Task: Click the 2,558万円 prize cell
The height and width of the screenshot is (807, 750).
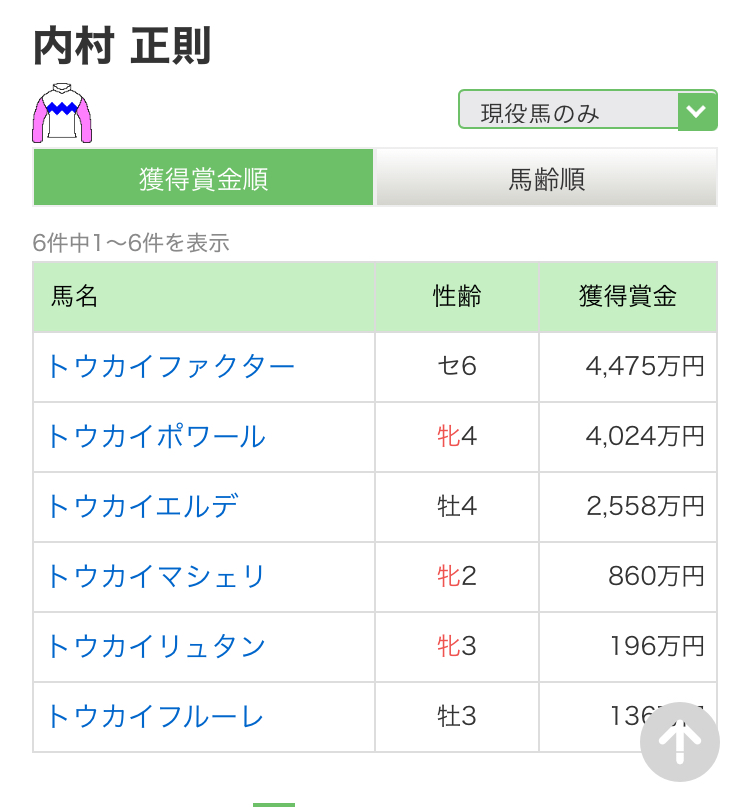Action: tap(645, 506)
